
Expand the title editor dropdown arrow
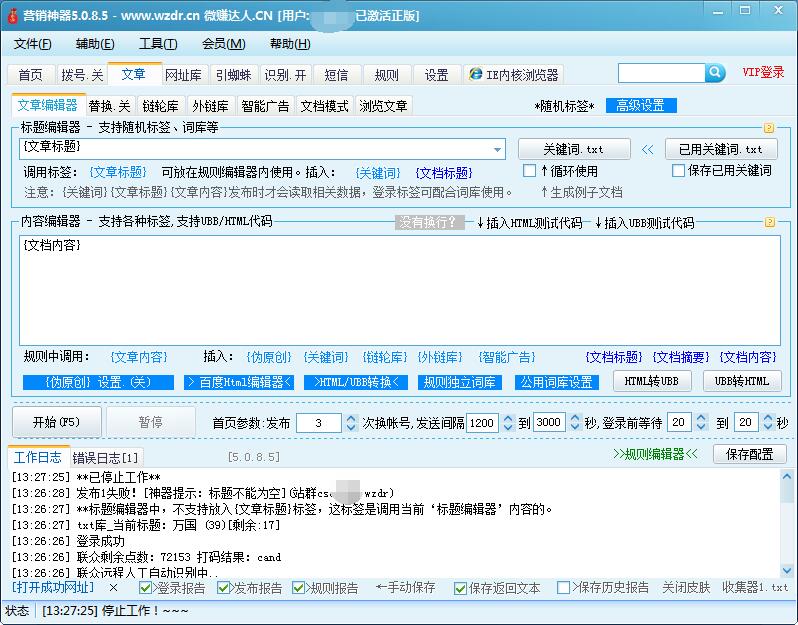click(497, 150)
